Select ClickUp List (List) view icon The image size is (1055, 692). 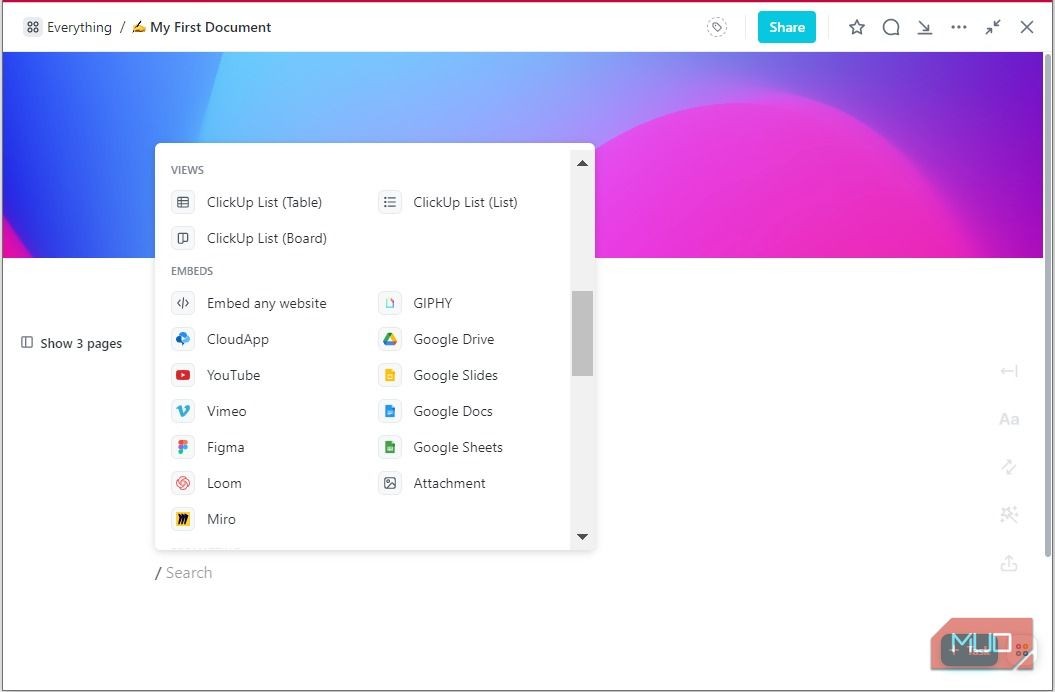click(x=390, y=202)
